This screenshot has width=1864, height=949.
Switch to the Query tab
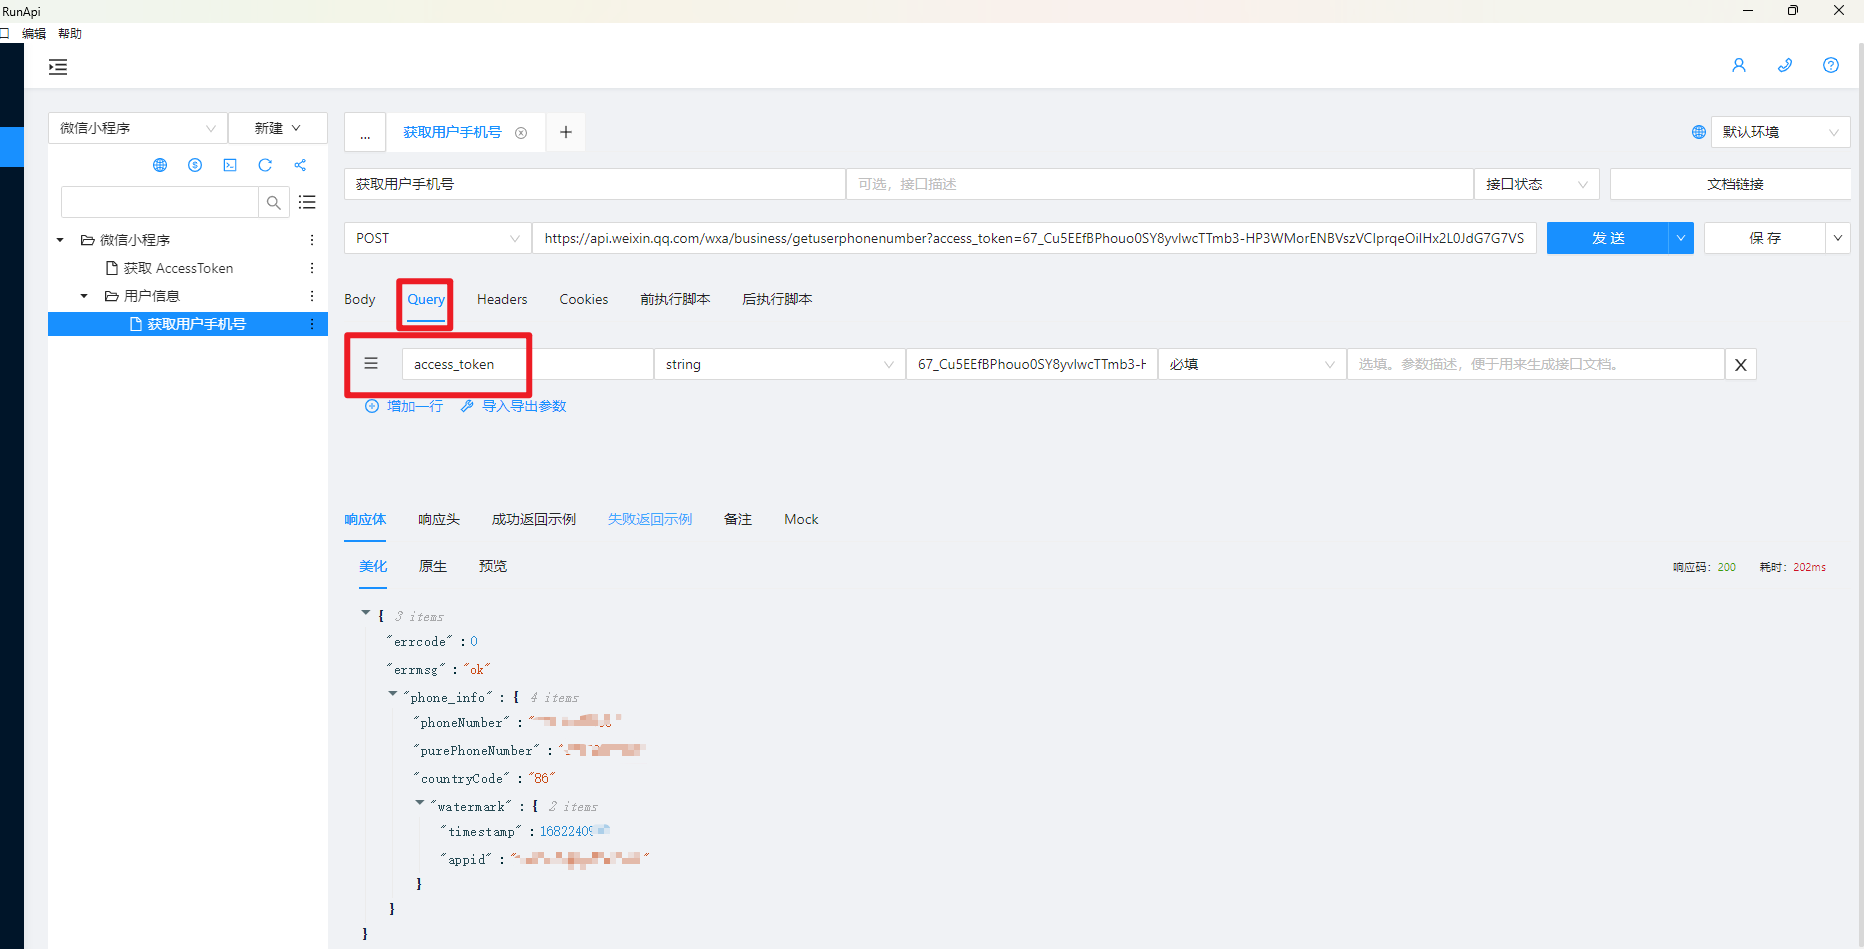pos(426,299)
